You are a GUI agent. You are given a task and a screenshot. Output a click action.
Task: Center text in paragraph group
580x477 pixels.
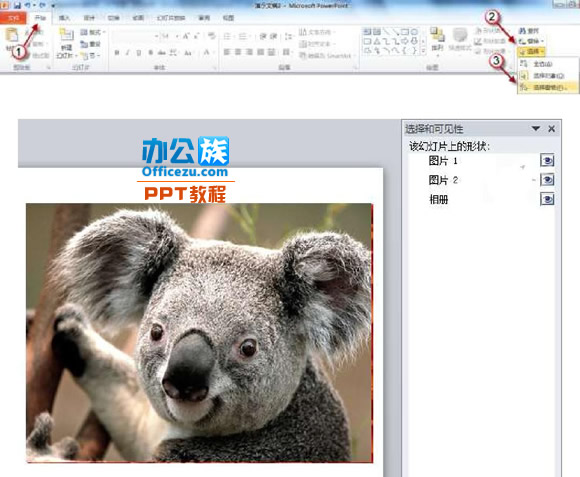238,52
